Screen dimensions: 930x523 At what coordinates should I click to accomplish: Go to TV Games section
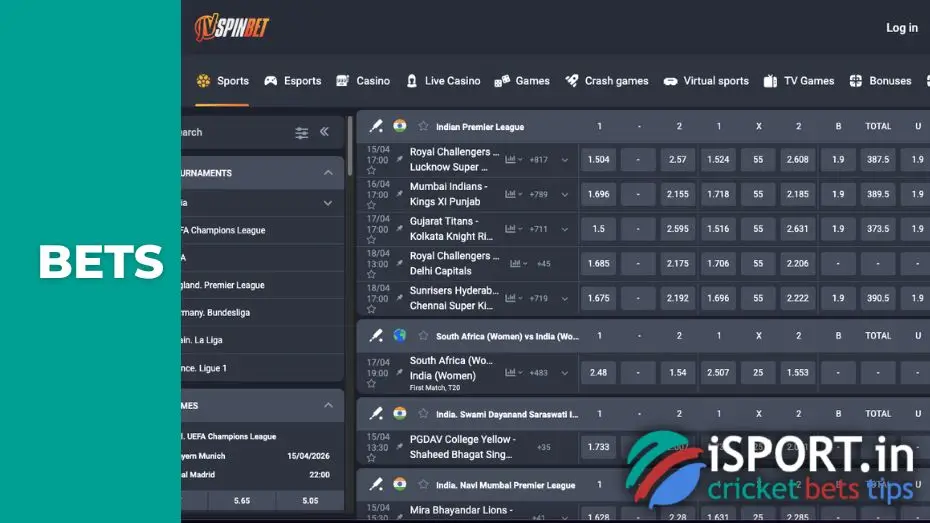[x=799, y=81]
